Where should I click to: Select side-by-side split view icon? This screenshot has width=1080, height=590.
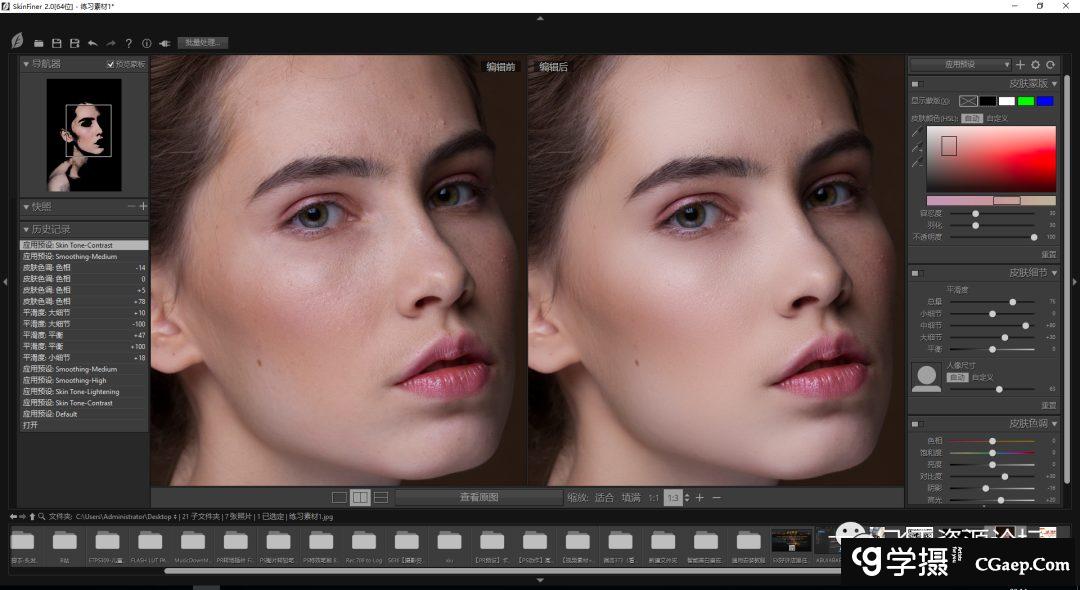click(x=360, y=497)
